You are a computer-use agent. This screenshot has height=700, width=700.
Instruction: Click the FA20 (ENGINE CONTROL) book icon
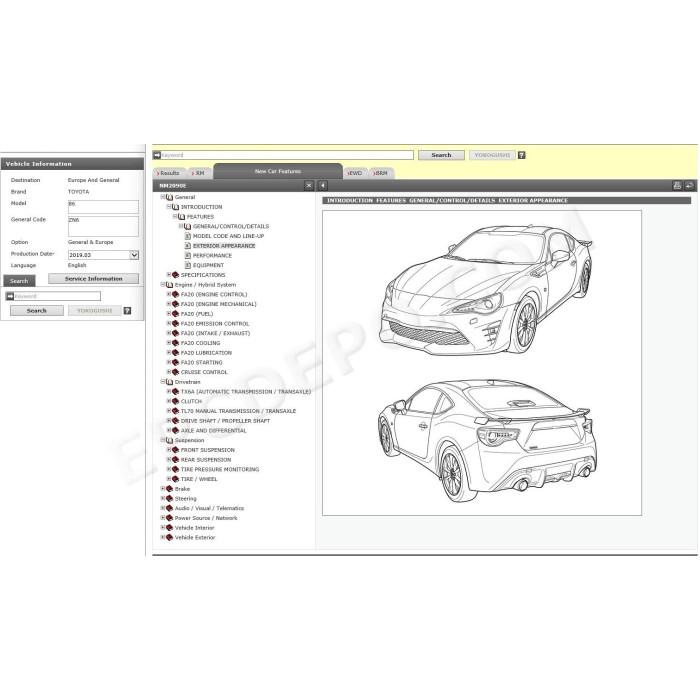pyautogui.click(x=175, y=294)
